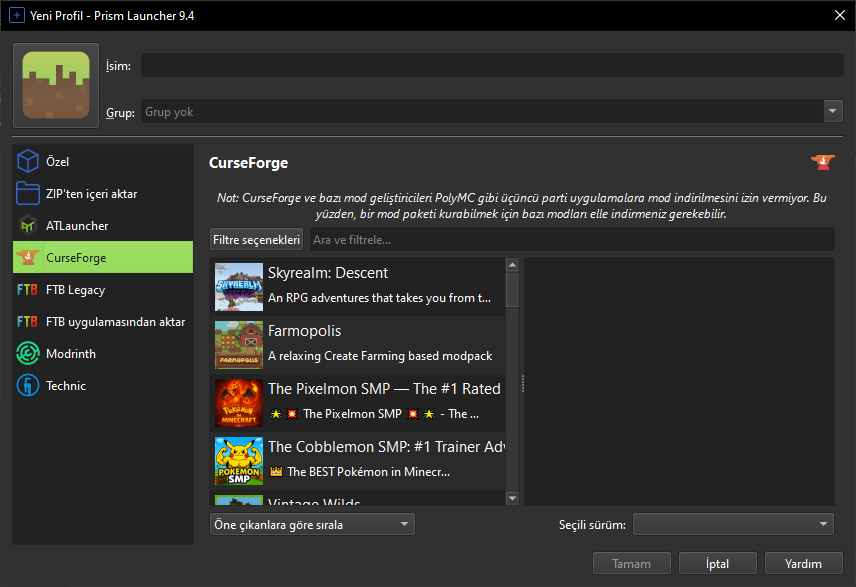Click the modpack list scrollbar thumb
This screenshot has height=587, width=856.
(512, 289)
